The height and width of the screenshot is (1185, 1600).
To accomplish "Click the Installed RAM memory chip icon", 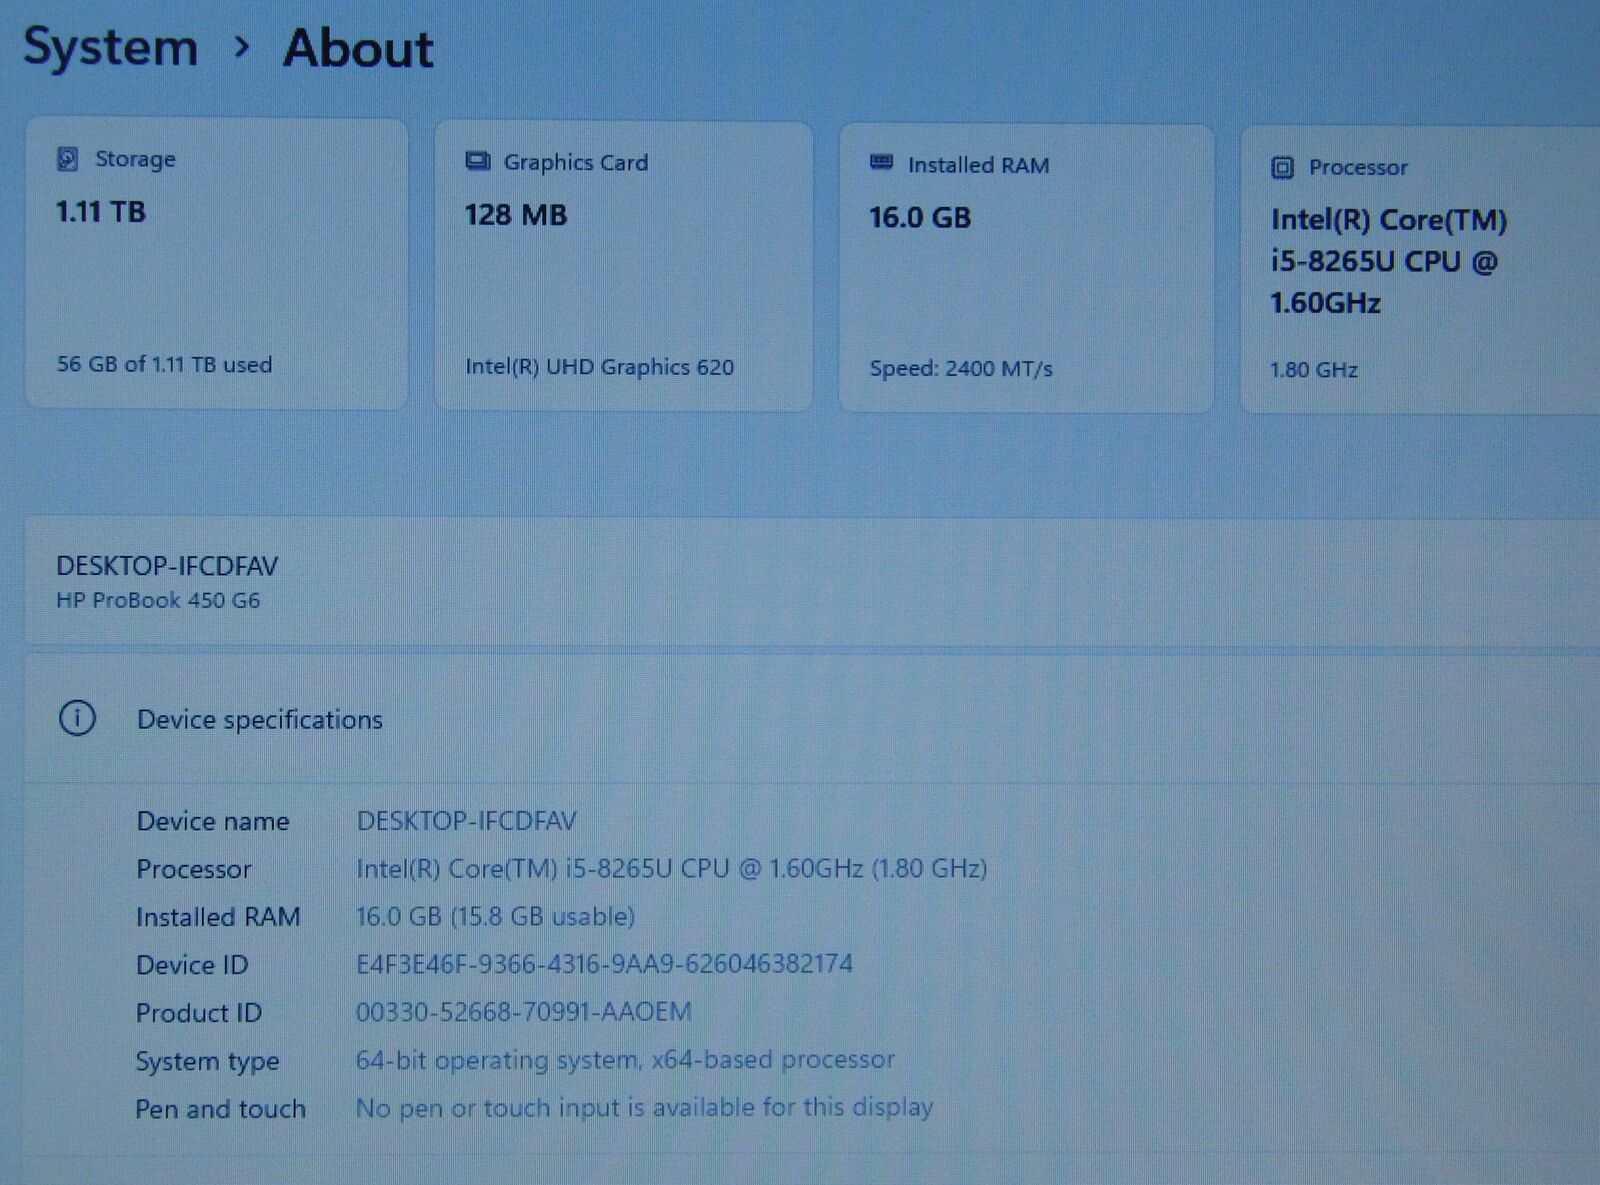I will coord(881,162).
